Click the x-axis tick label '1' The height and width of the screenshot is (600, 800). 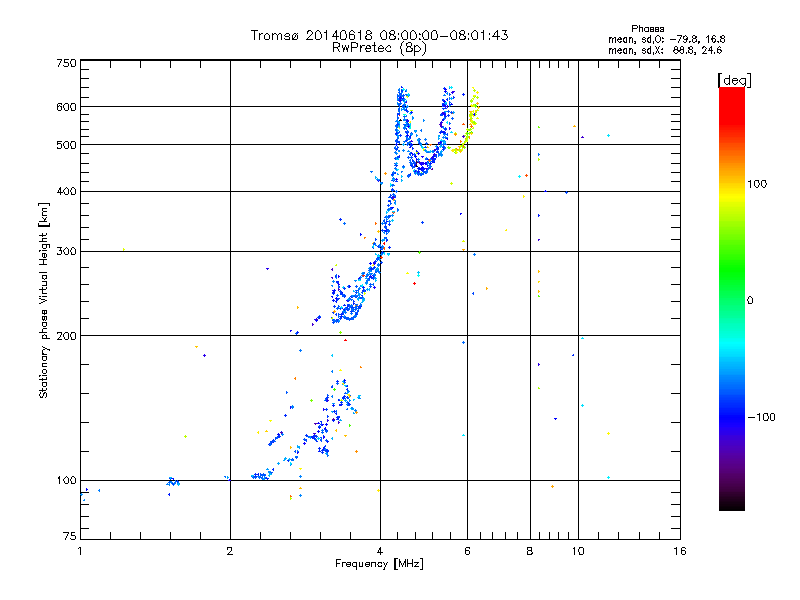[x=80, y=551]
